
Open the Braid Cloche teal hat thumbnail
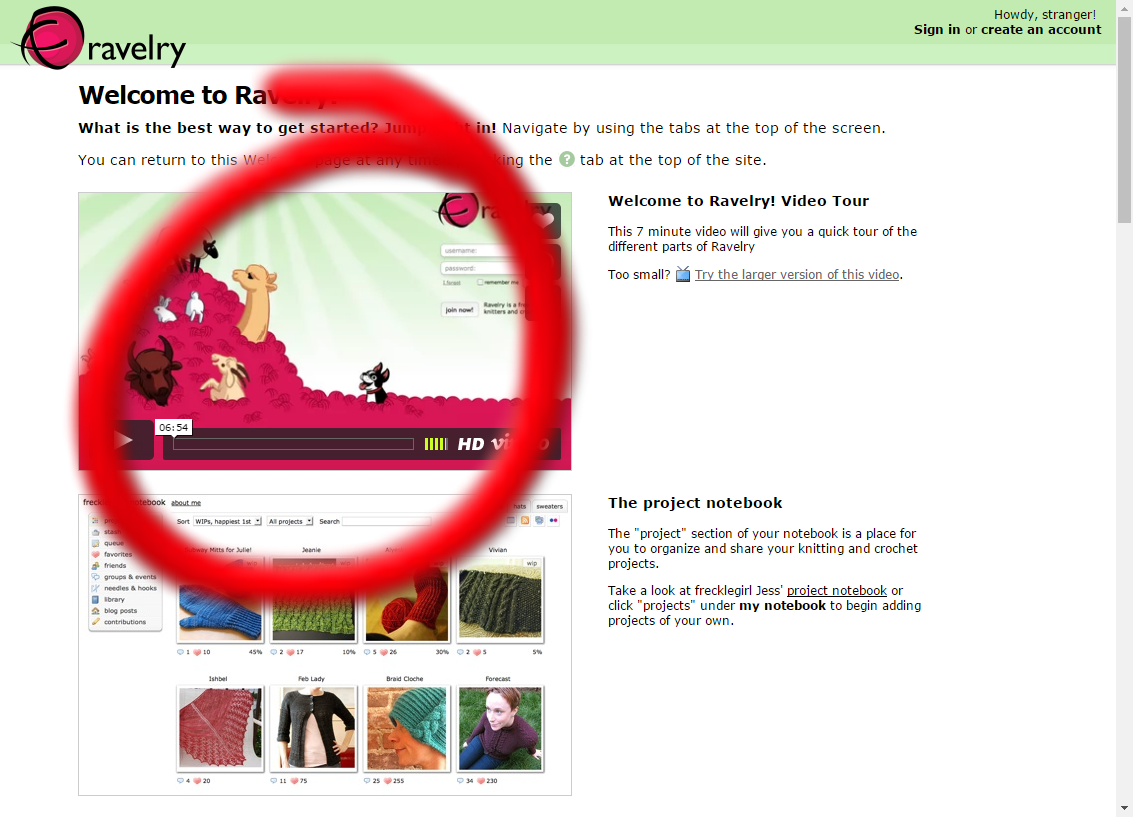point(407,728)
